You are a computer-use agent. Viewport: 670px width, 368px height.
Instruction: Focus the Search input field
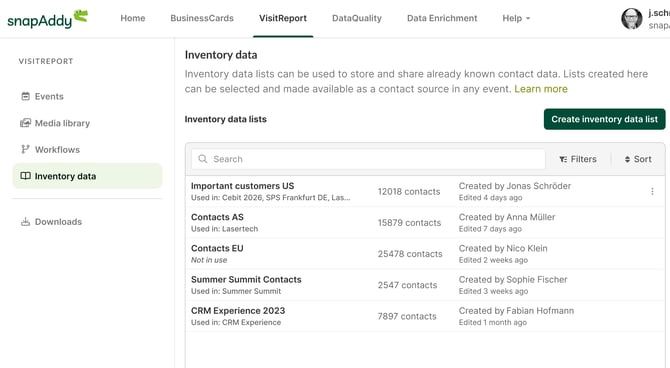[x=368, y=159]
